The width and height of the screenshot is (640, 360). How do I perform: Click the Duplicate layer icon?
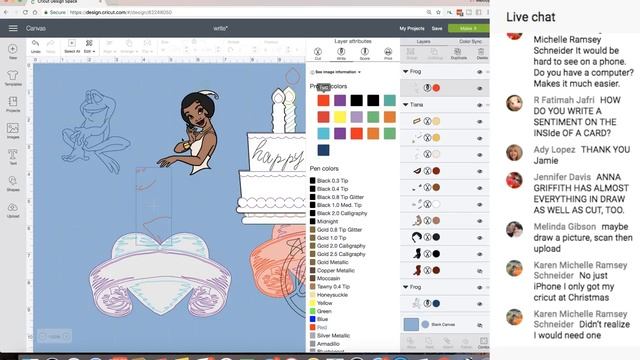tap(458, 53)
